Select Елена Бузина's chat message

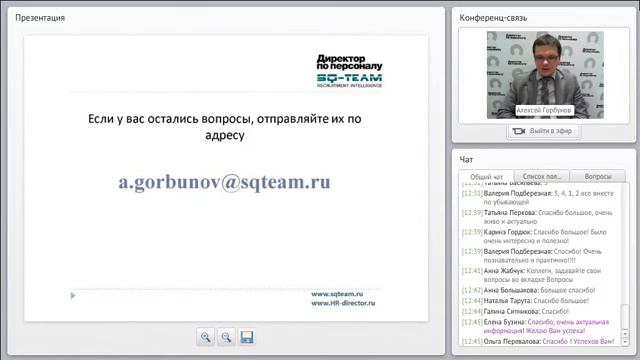coord(536,326)
